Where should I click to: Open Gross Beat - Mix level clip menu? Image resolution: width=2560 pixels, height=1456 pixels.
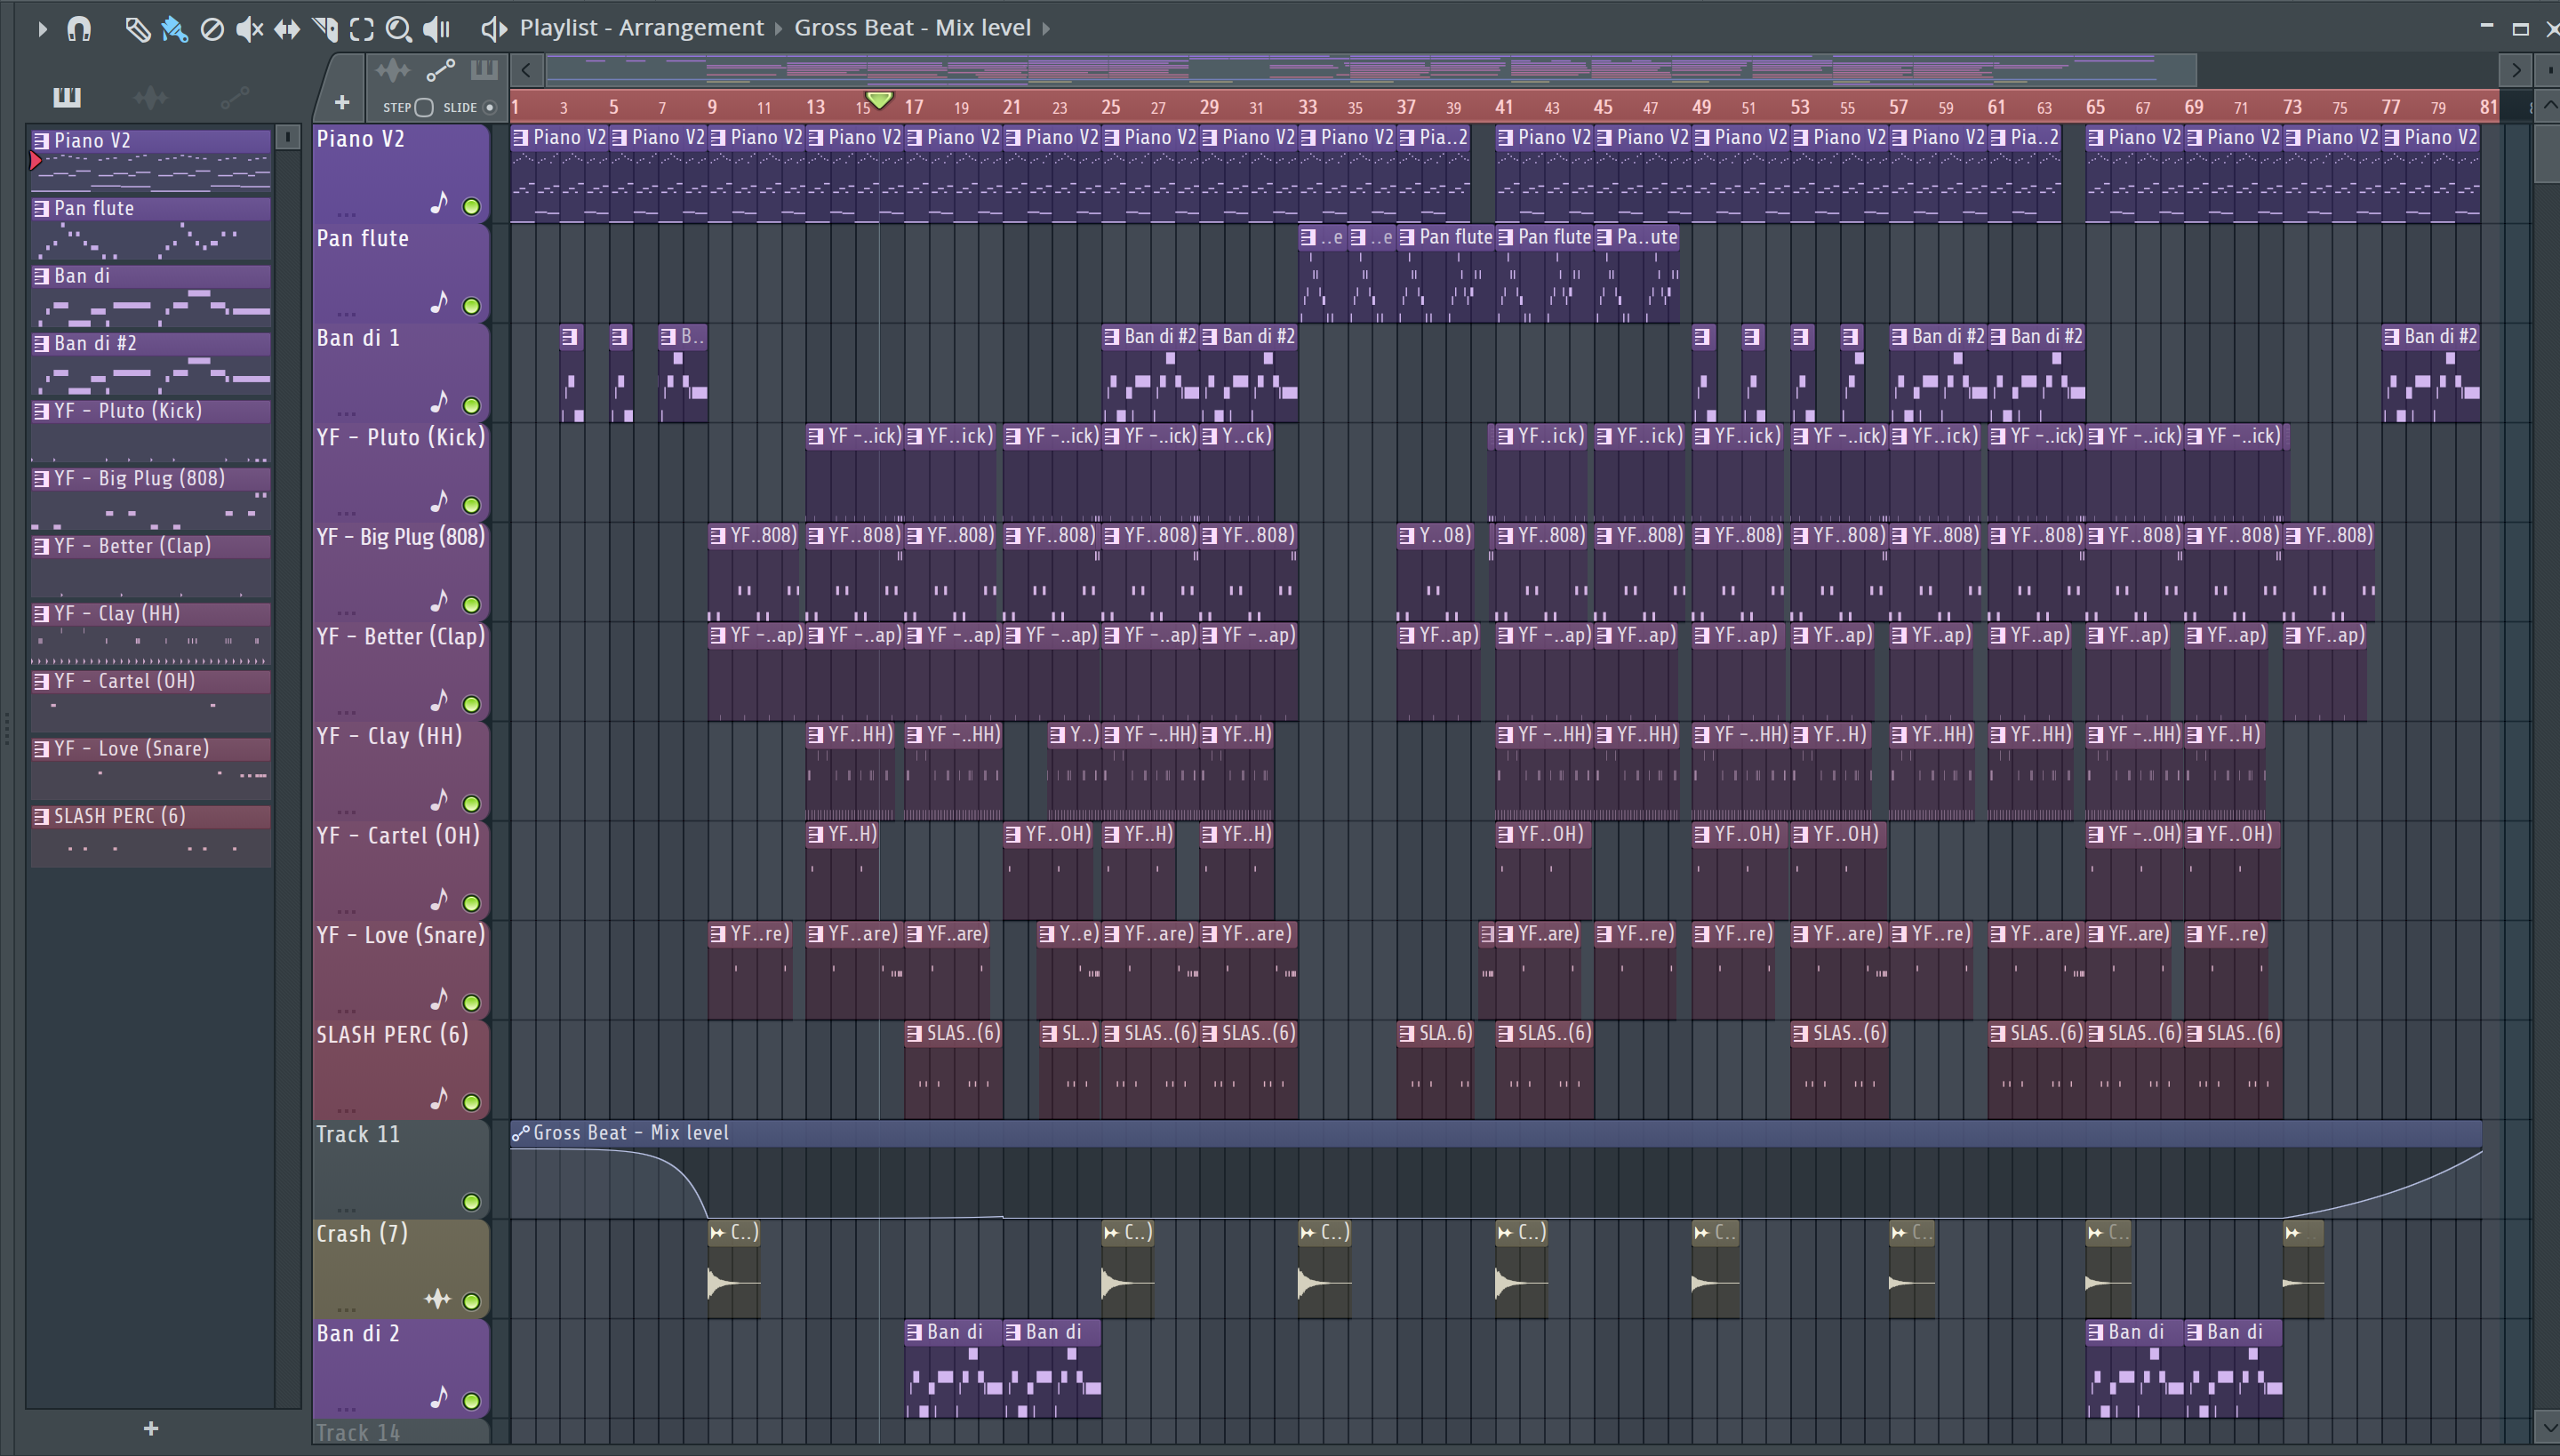520,1133
